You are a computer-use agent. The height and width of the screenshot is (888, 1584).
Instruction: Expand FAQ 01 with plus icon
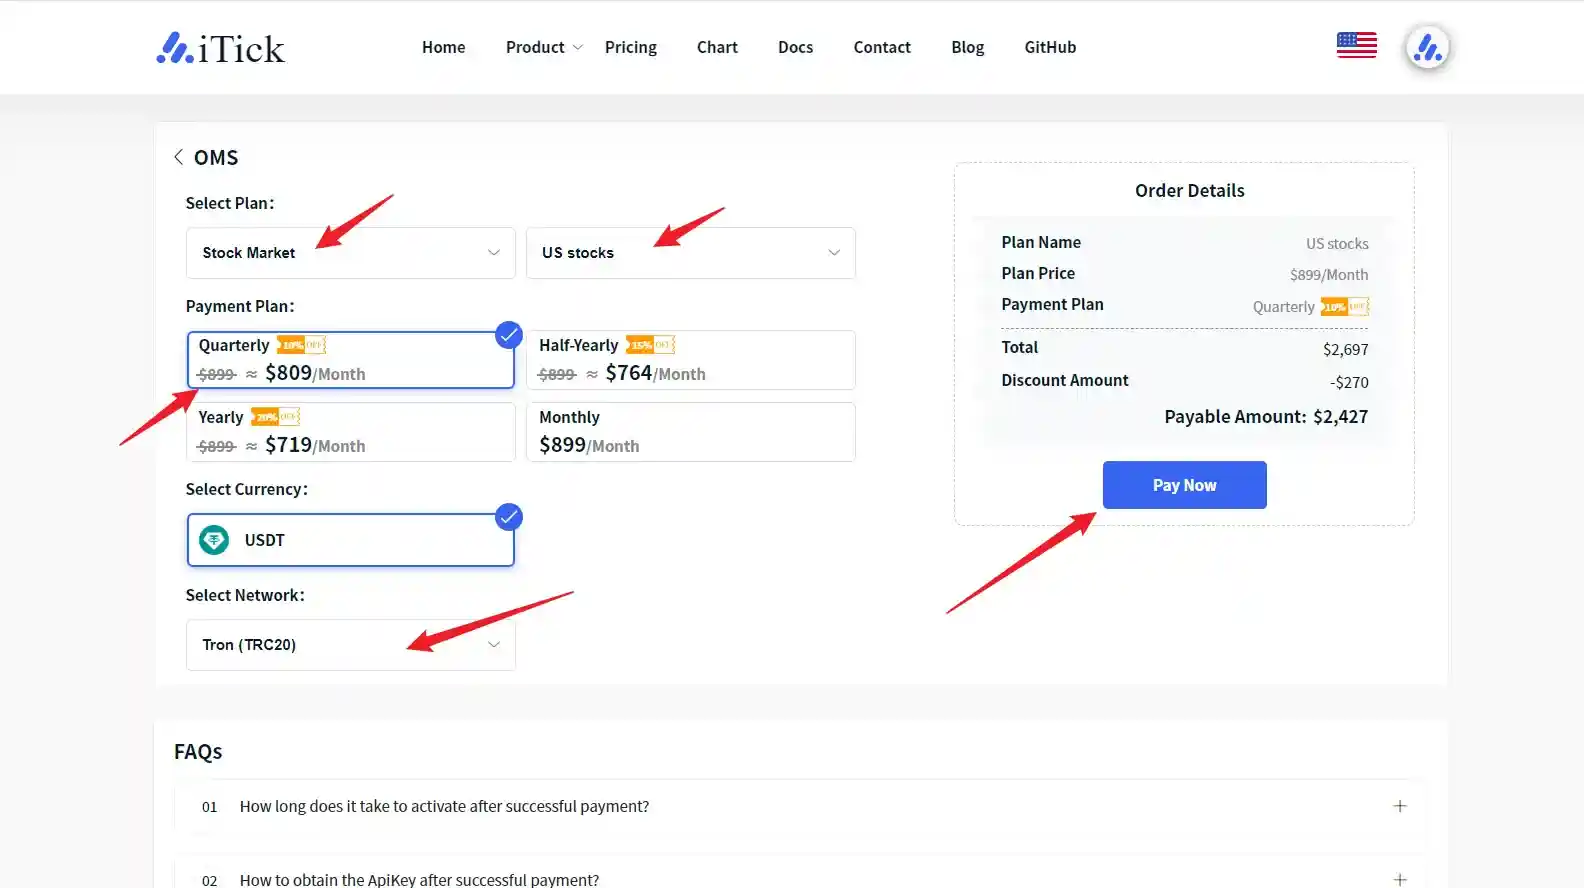(x=1399, y=806)
